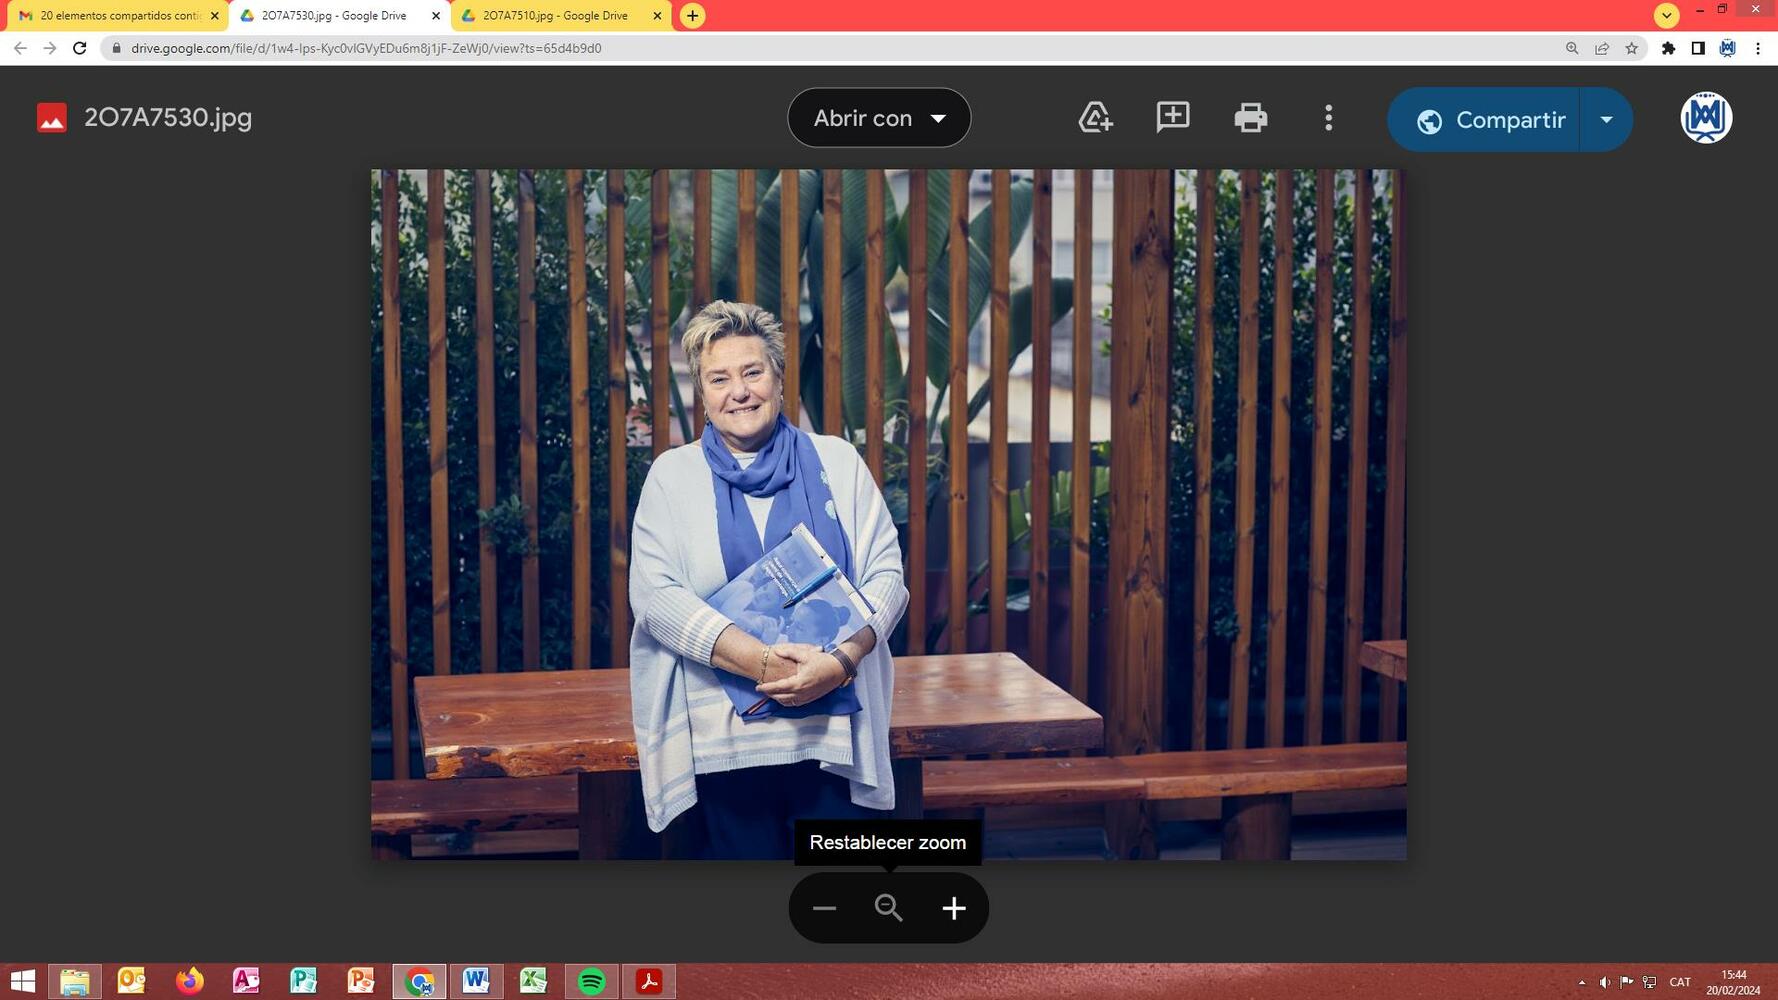Toggle the Chrome side panel

pyautogui.click(x=1697, y=48)
